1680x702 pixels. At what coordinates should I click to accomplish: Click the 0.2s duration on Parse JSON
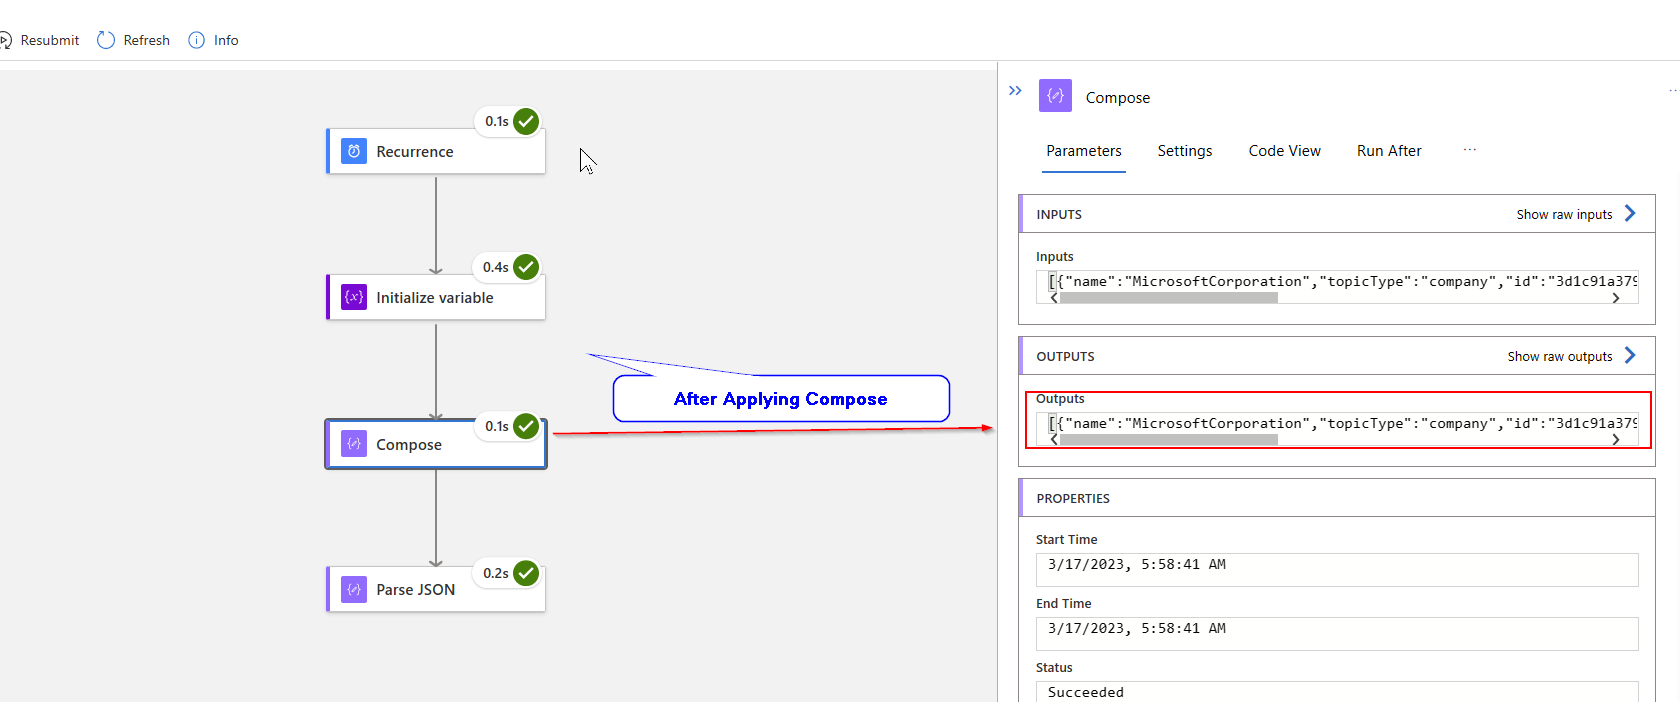coord(496,574)
